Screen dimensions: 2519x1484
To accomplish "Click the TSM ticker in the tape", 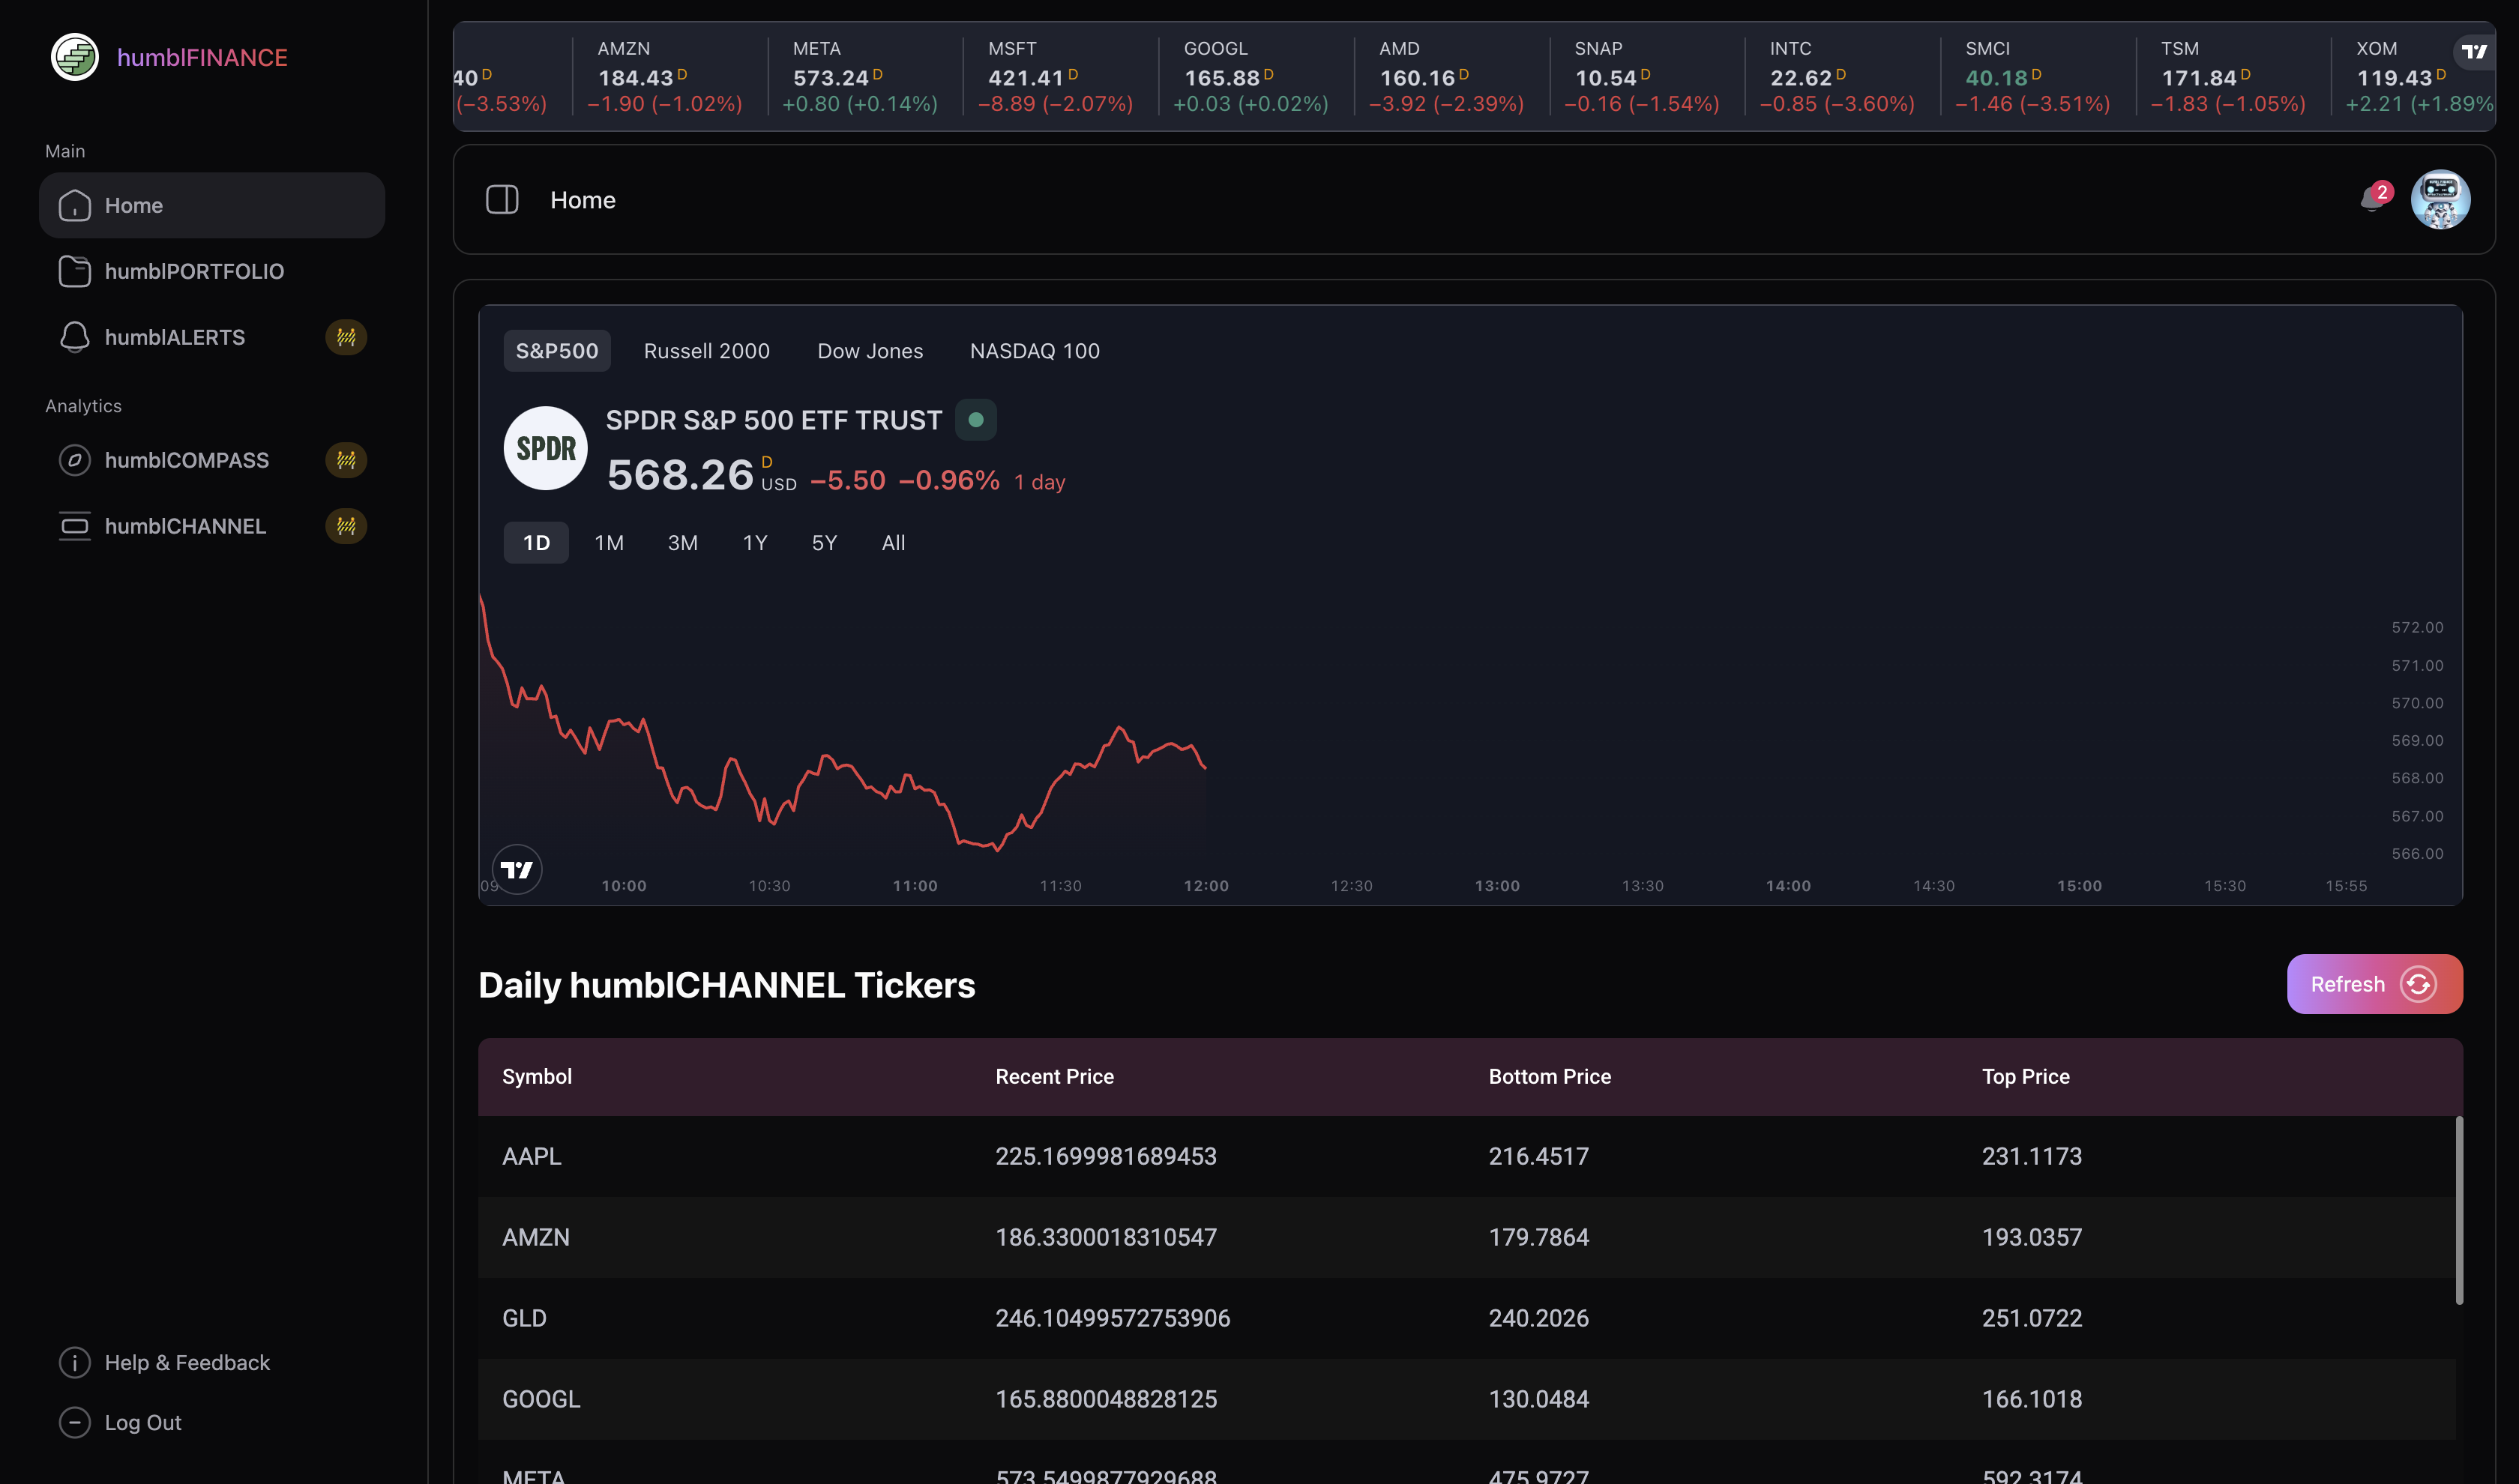I will pyautogui.click(x=2233, y=76).
